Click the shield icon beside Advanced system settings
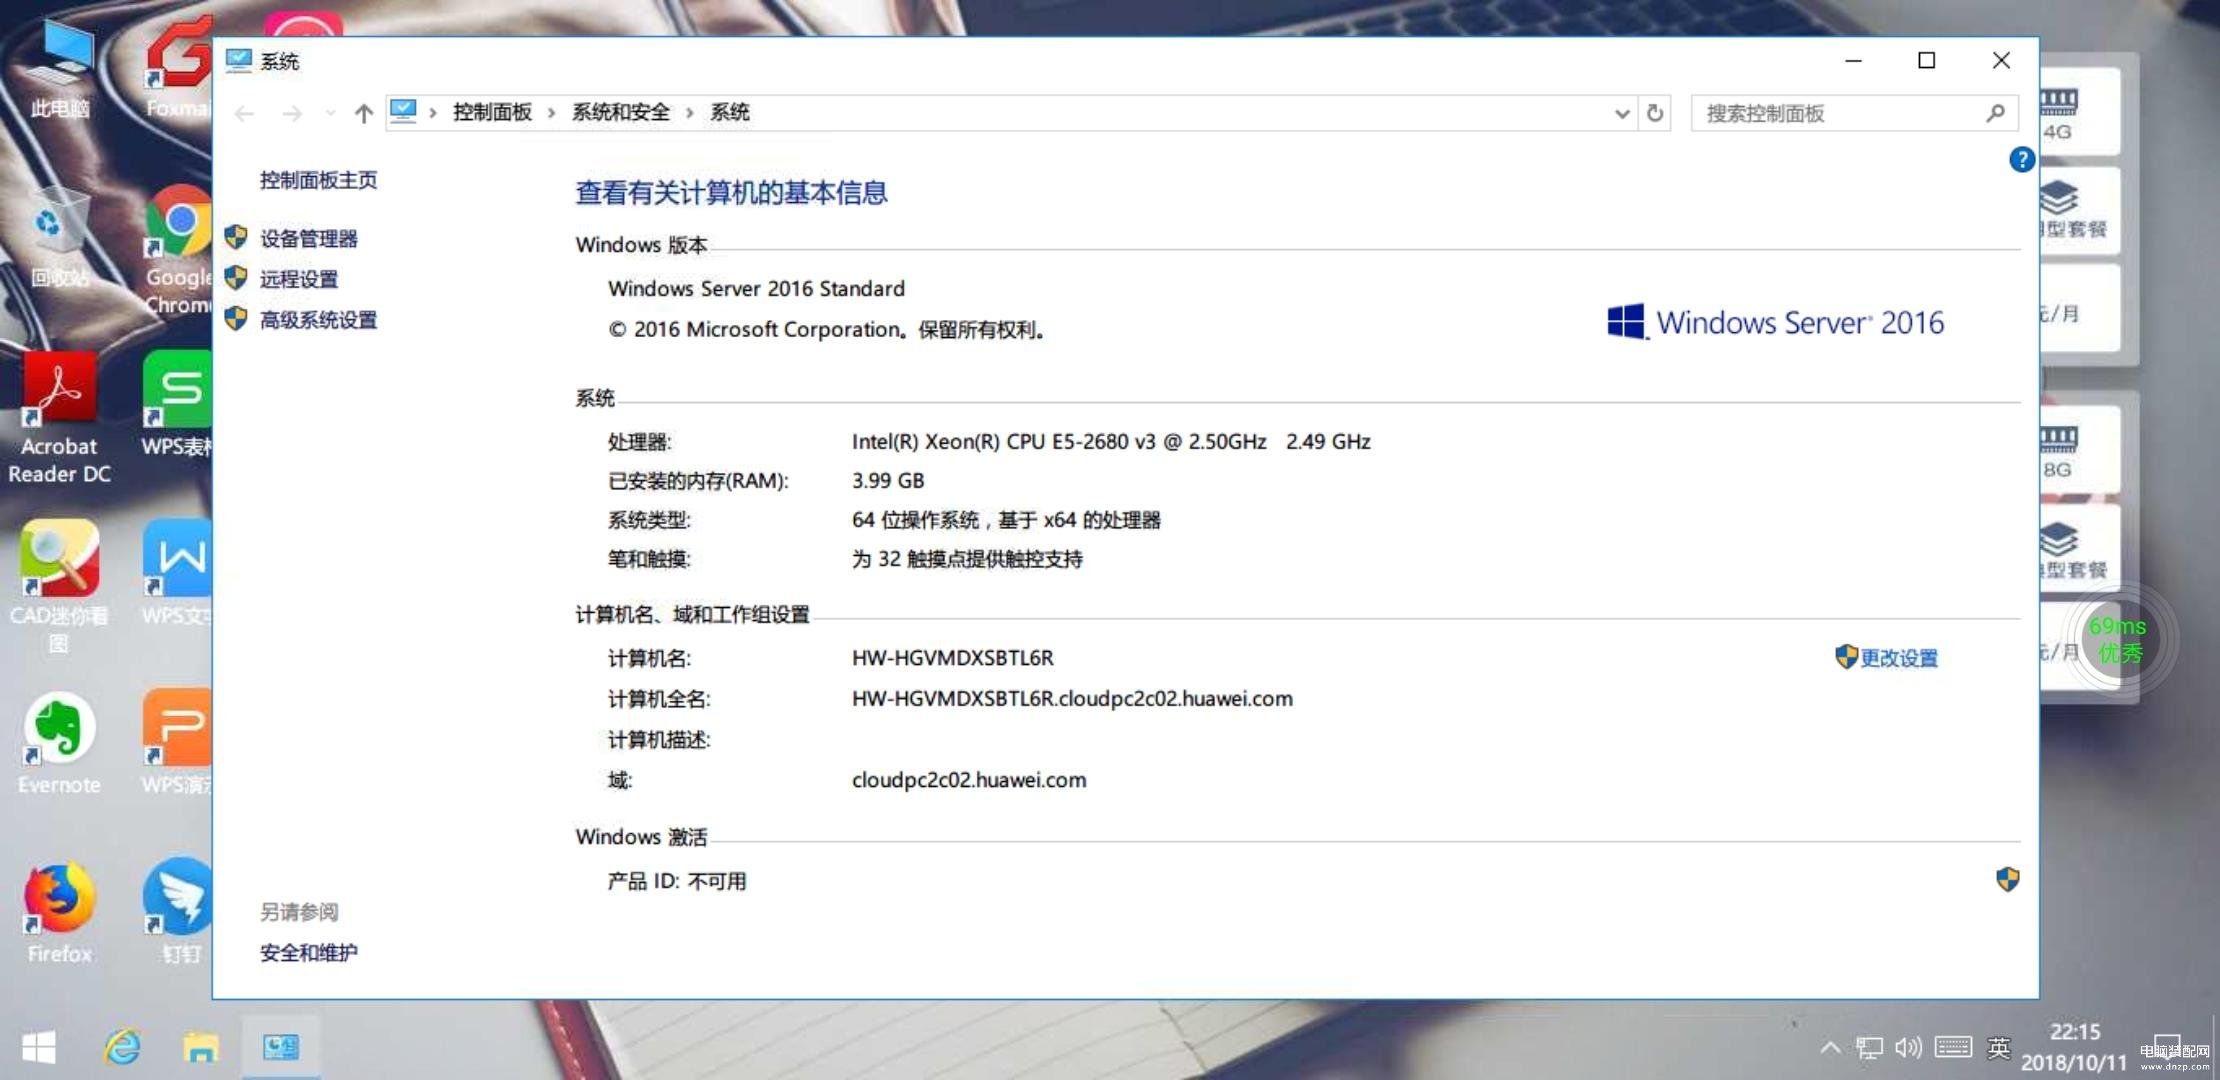This screenshot has width=2220, height=1080. (236, 318)
